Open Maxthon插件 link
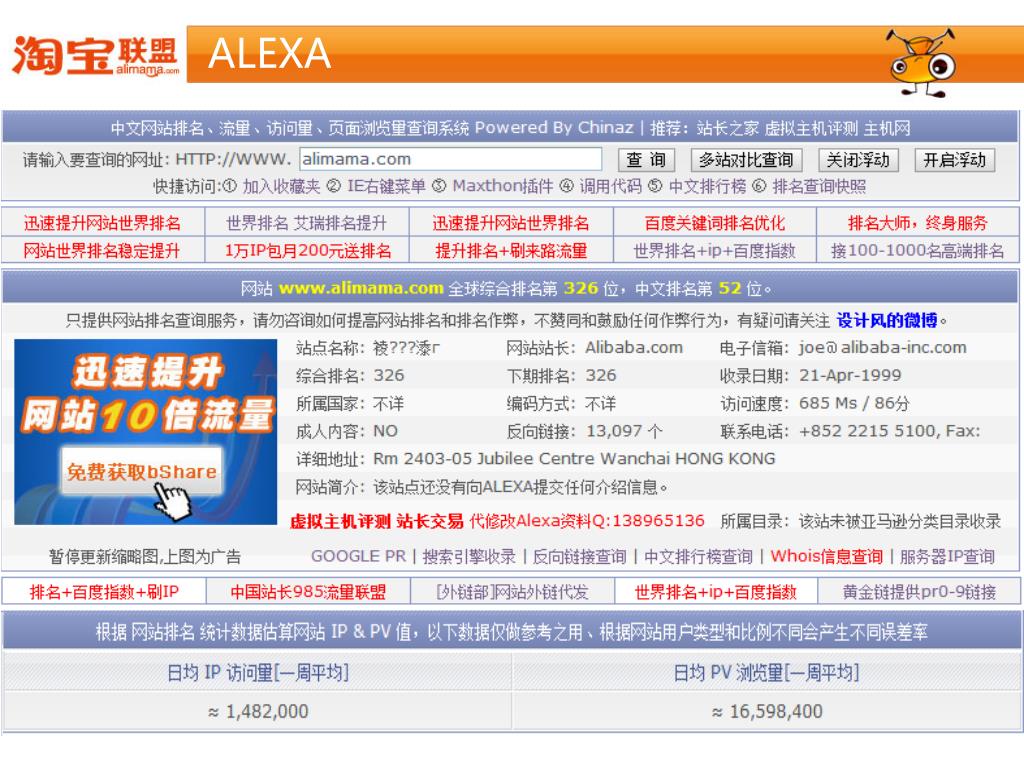 503,187
